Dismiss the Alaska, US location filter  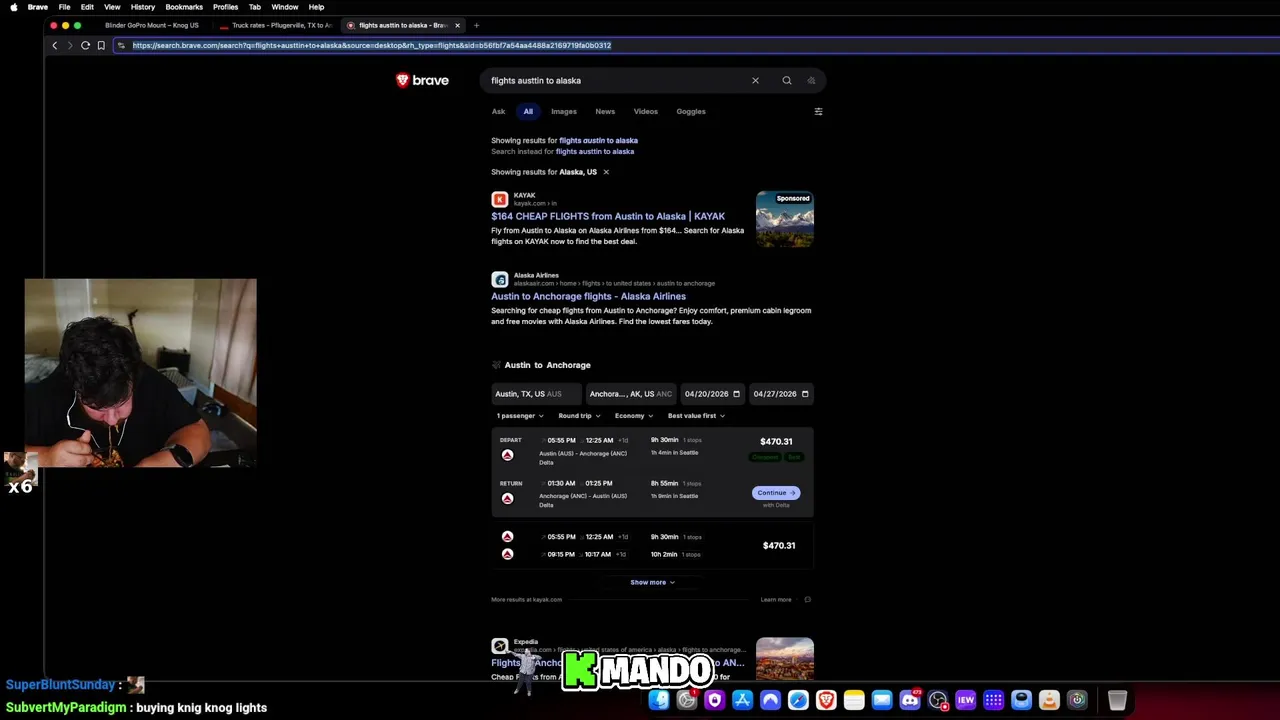(x=605, y=172)
